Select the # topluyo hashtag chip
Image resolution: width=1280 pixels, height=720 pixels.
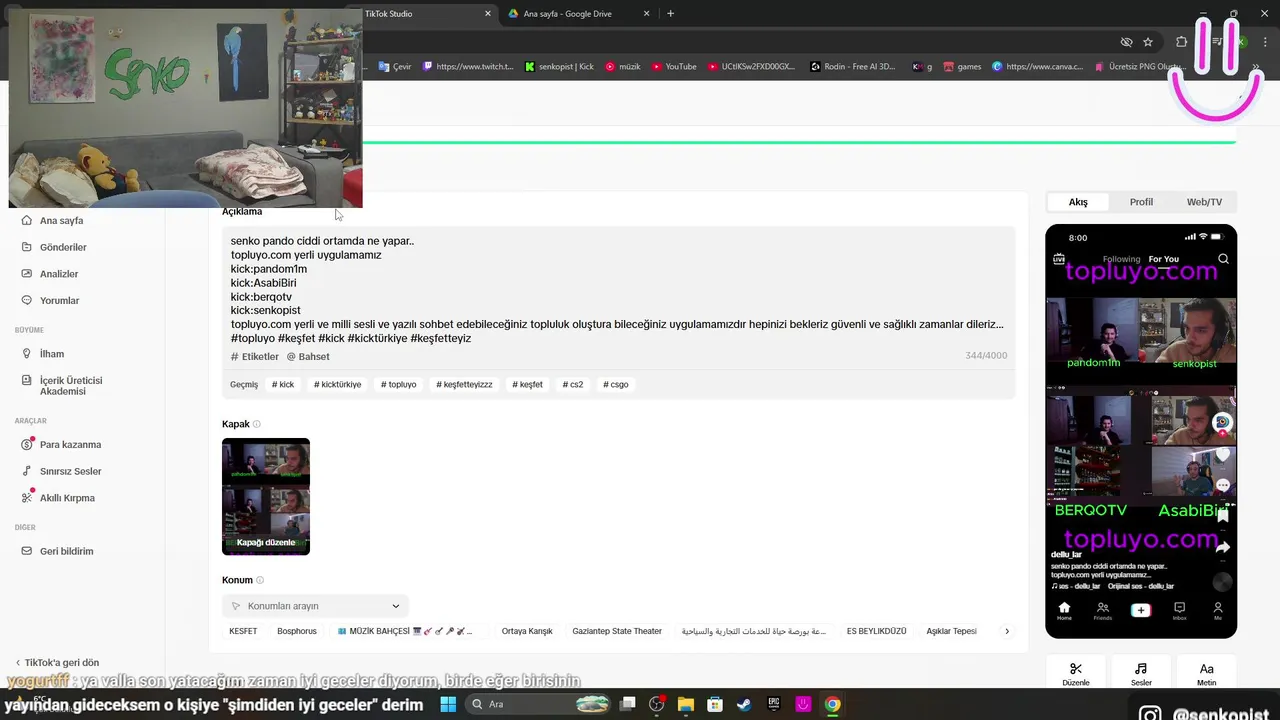(398, 385)
